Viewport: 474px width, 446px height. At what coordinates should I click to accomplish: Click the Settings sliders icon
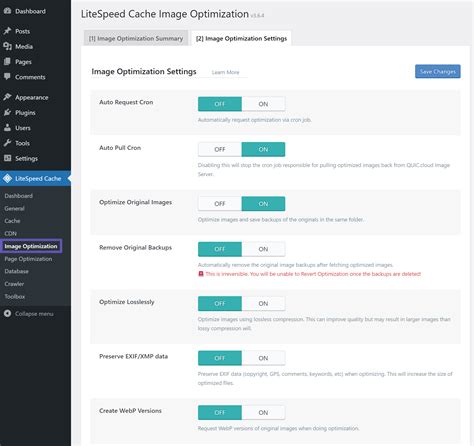tap(7, 158)
